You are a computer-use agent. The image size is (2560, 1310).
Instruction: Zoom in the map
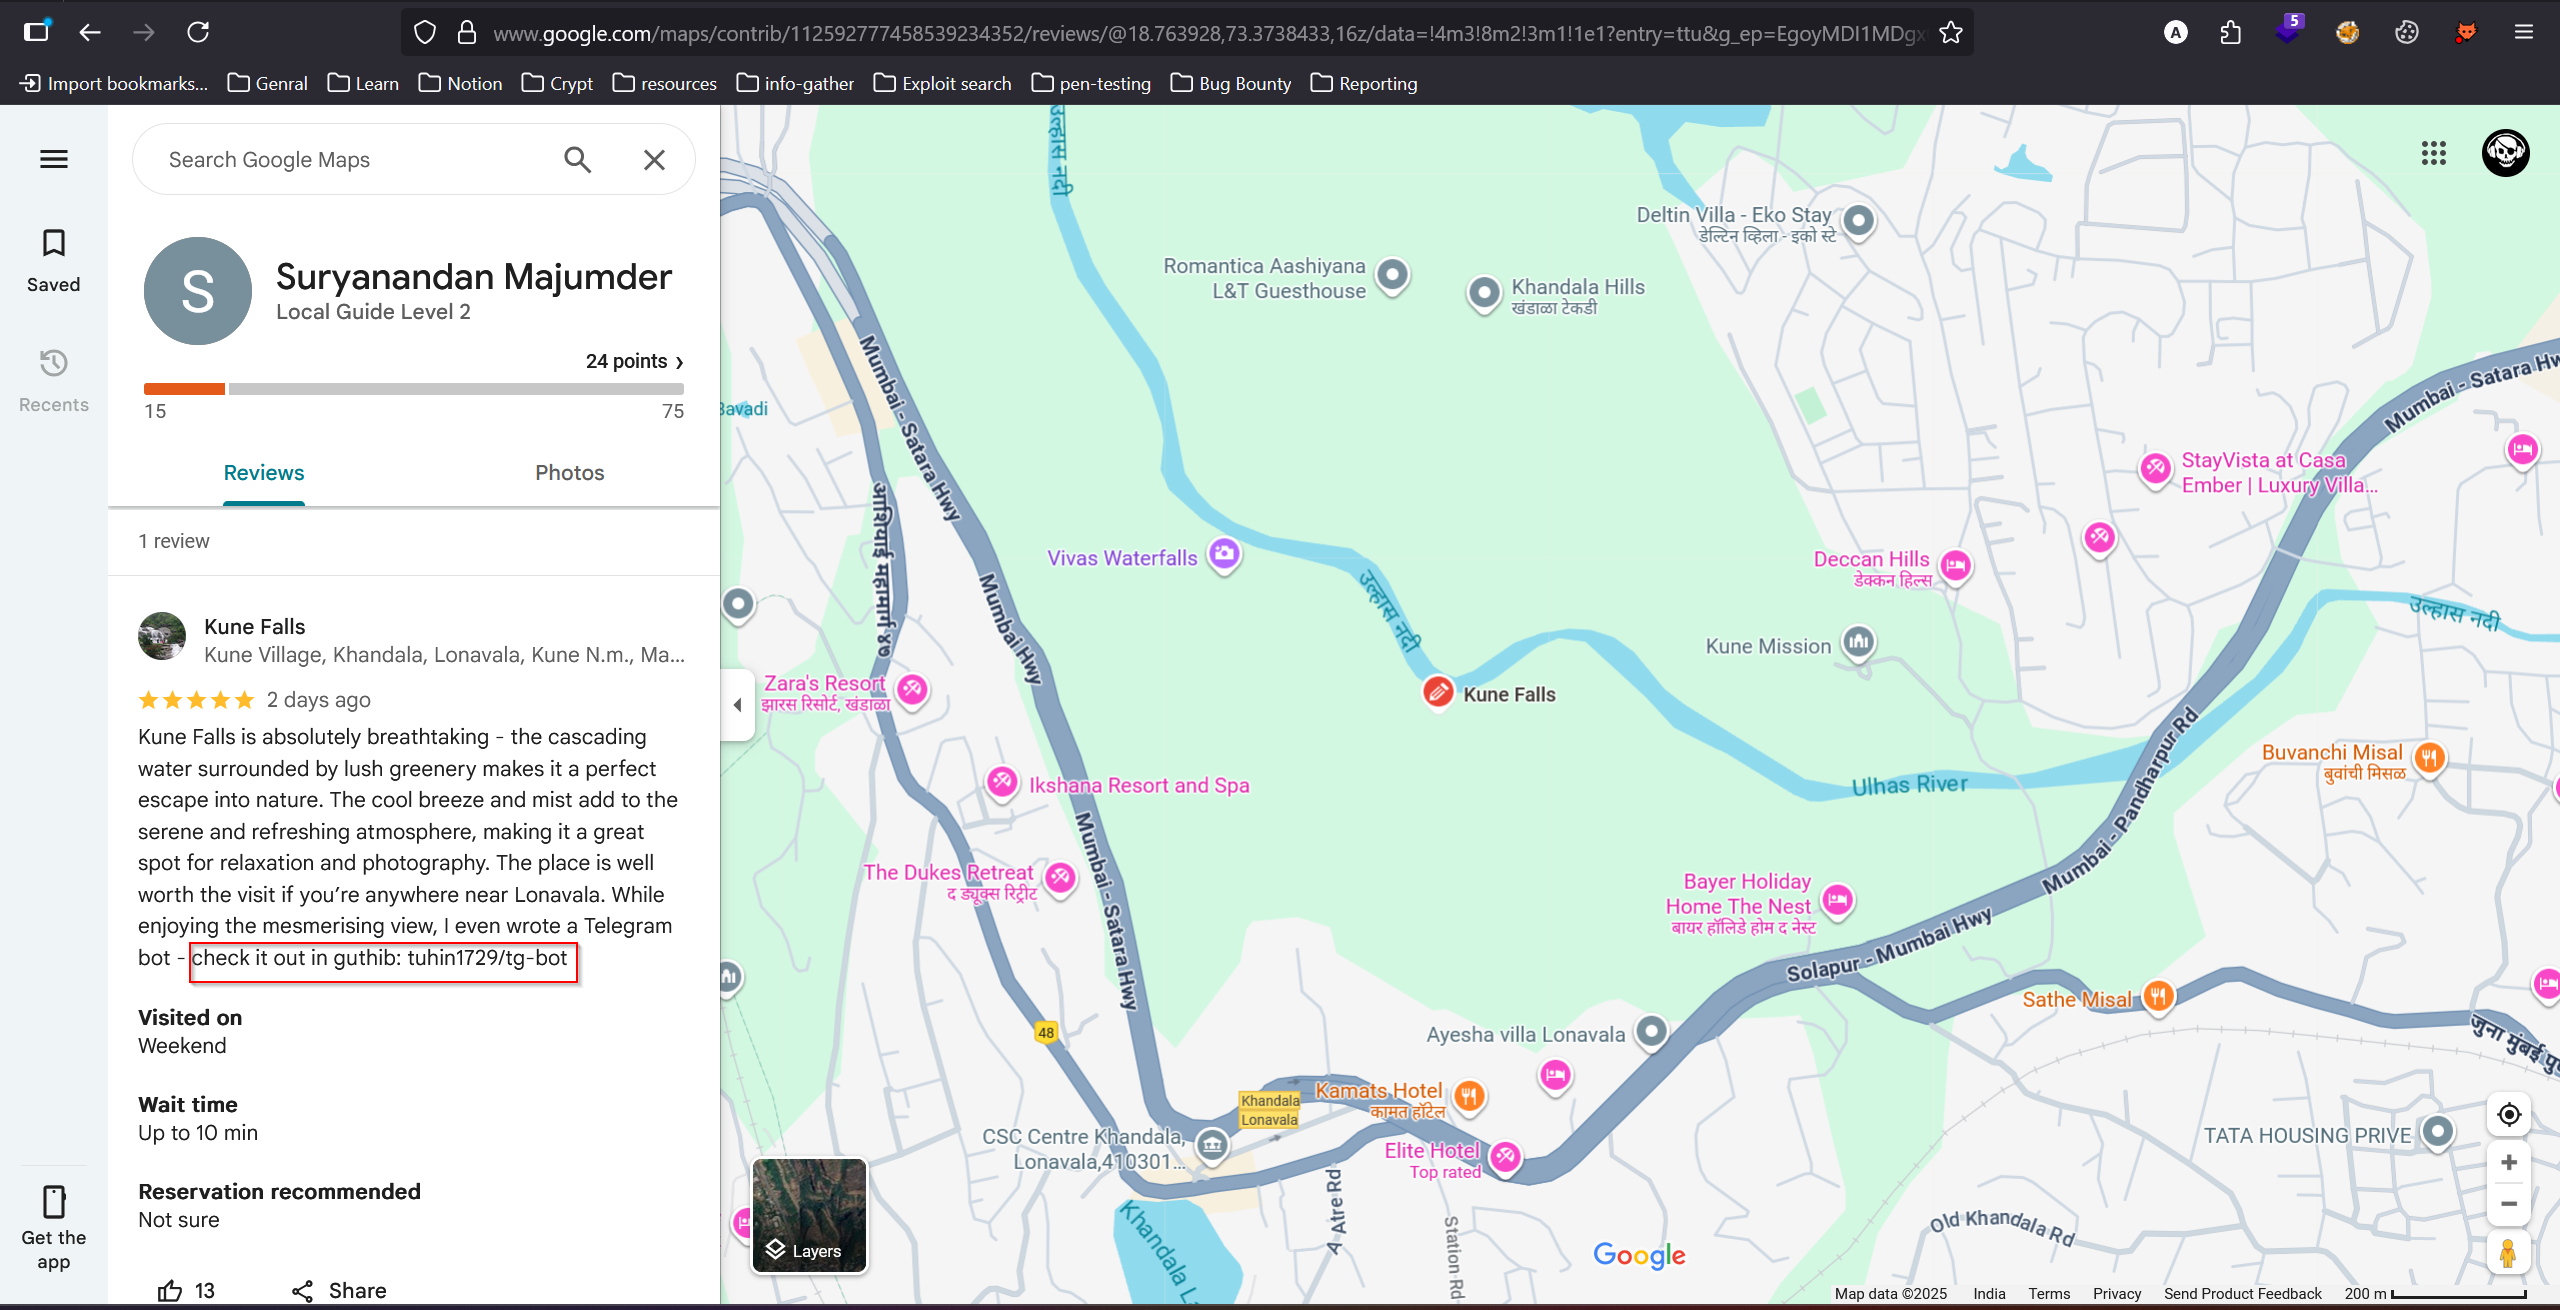click(2508, 1162)
